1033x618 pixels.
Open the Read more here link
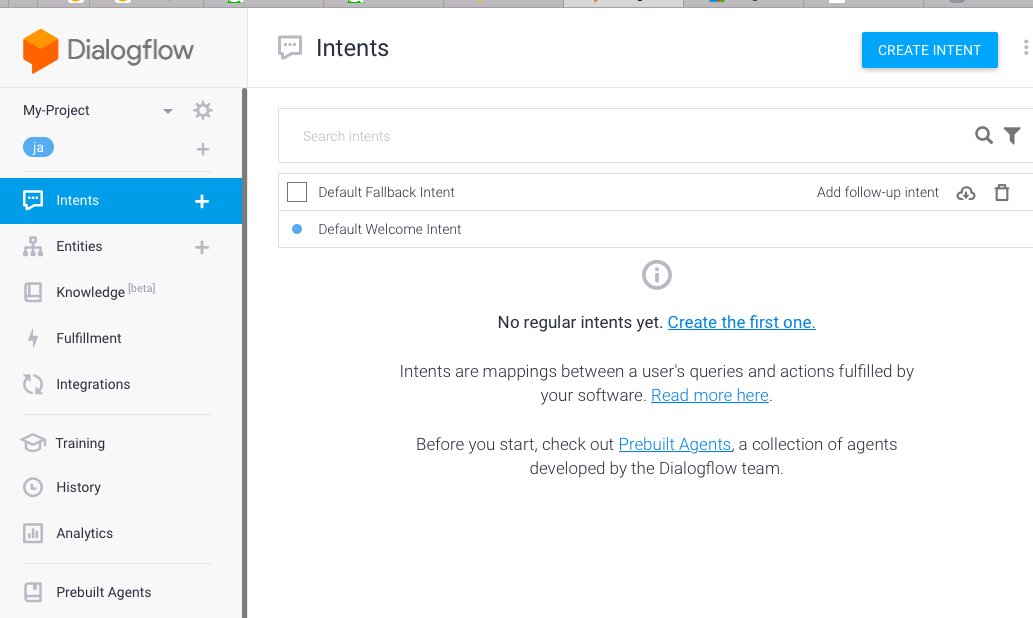coord(710,395)
